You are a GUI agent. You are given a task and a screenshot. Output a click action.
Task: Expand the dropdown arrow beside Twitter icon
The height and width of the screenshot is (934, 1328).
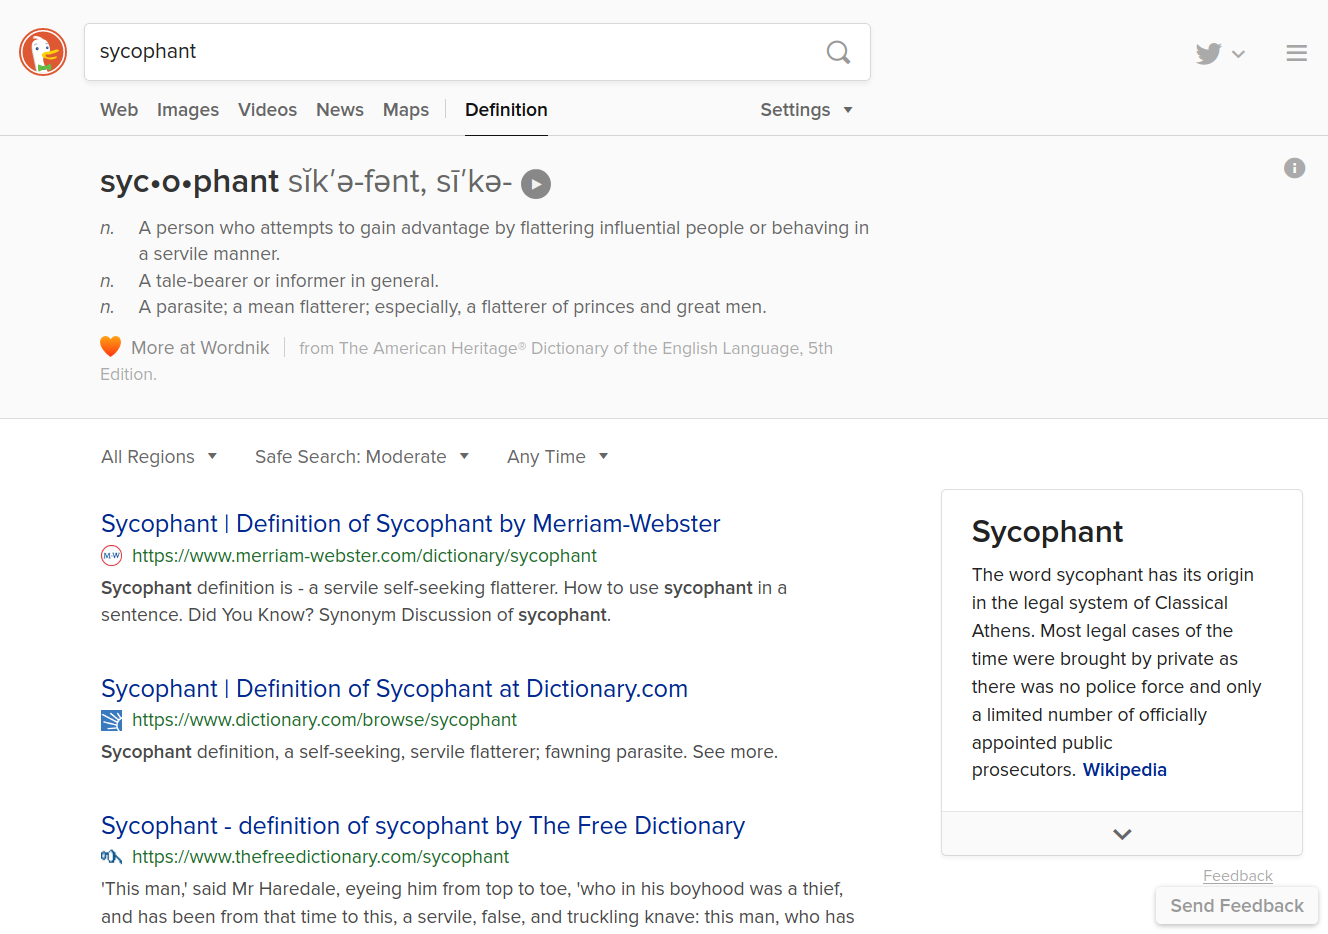tap(1238, 54)
